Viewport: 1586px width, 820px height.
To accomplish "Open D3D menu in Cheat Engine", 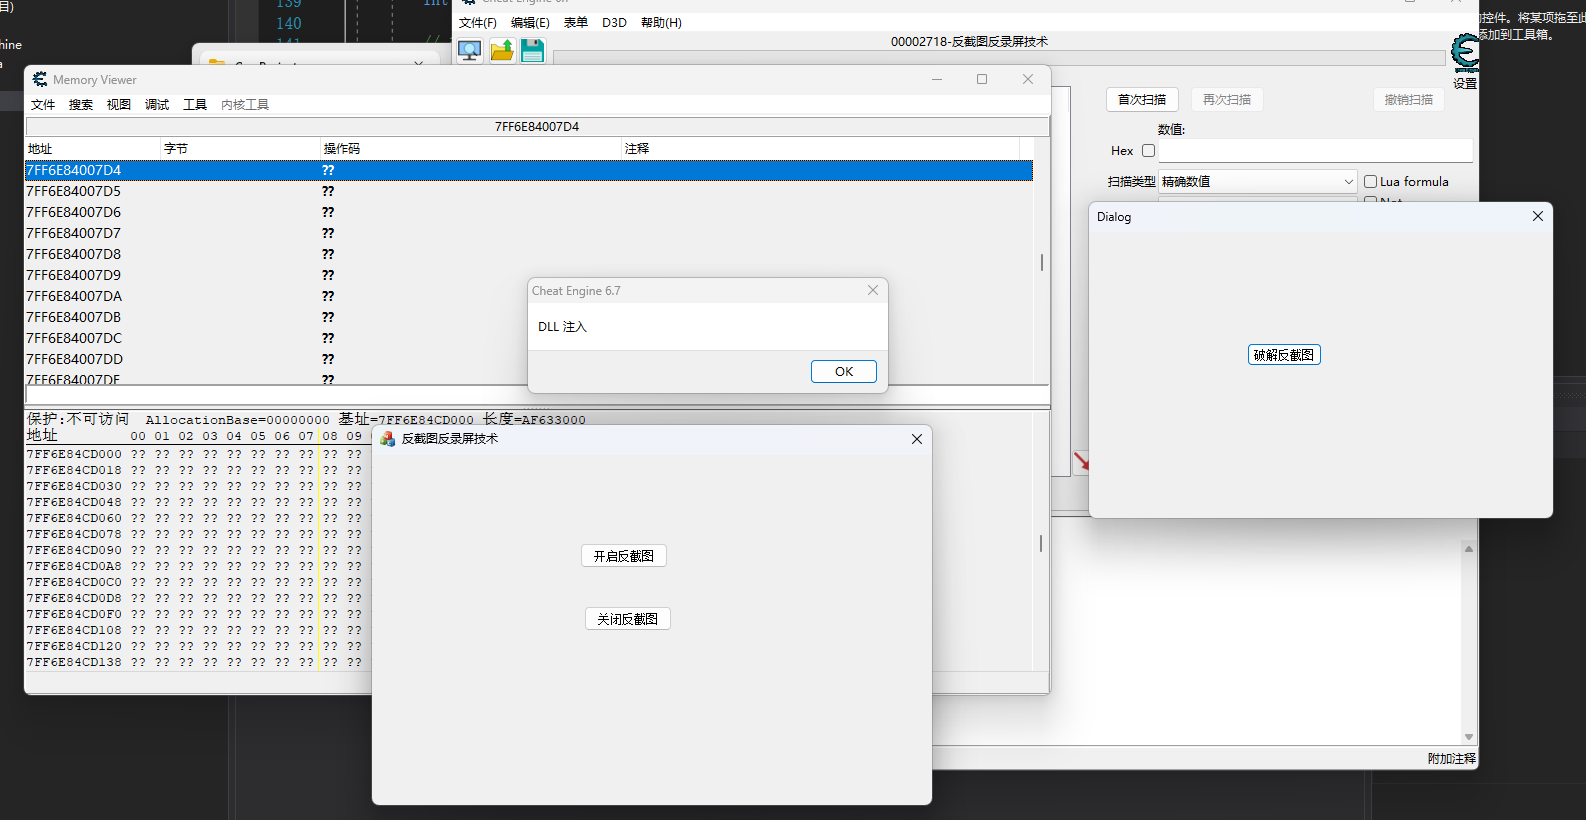I will pos(614,22).
